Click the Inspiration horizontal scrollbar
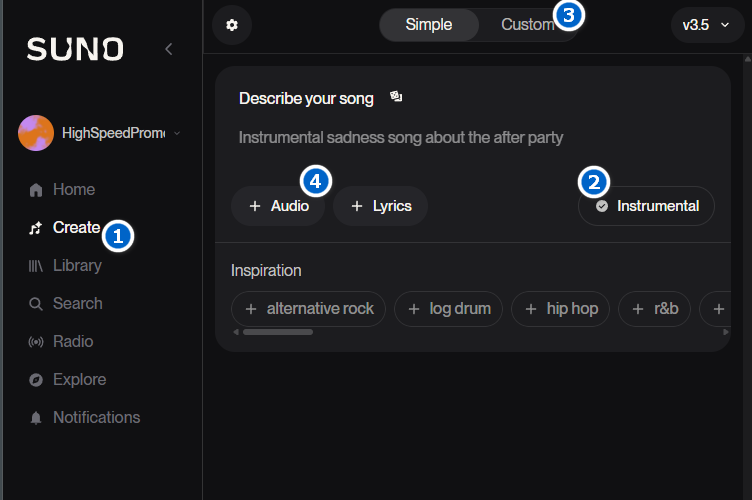Screen dimensions: 752x500 [277, 332]
